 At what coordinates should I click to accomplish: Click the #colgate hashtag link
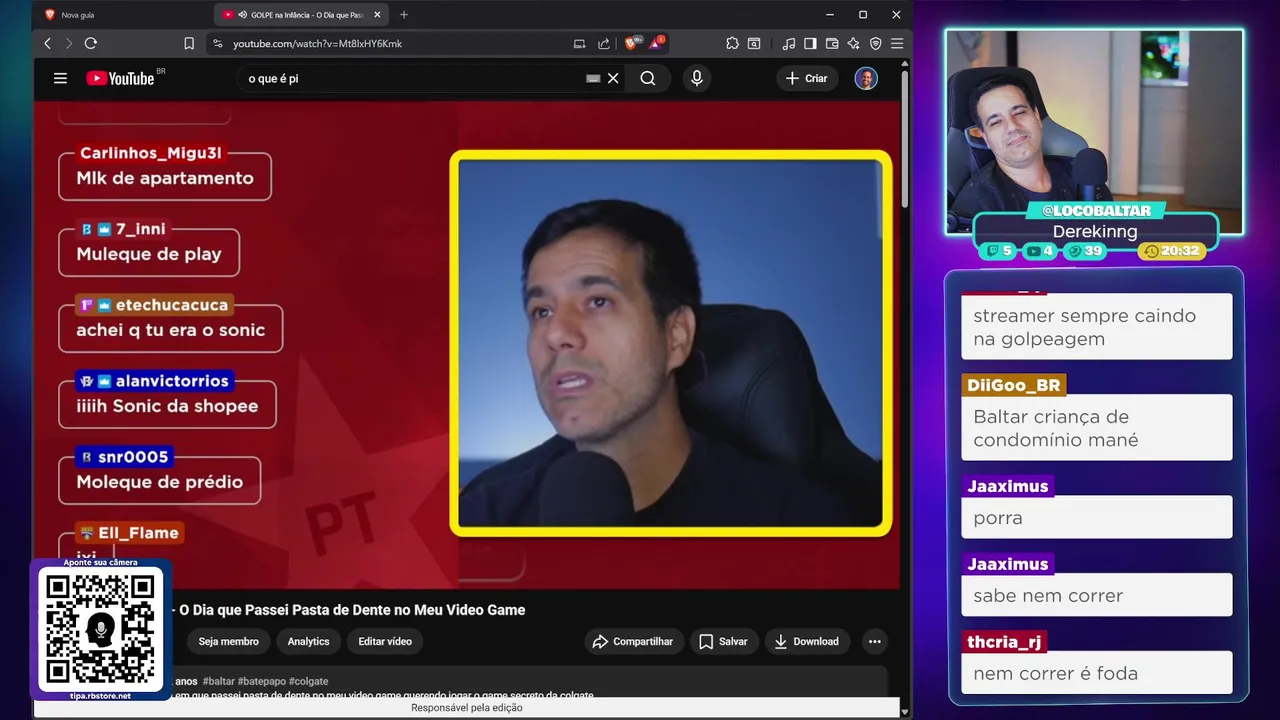(308, 681)
